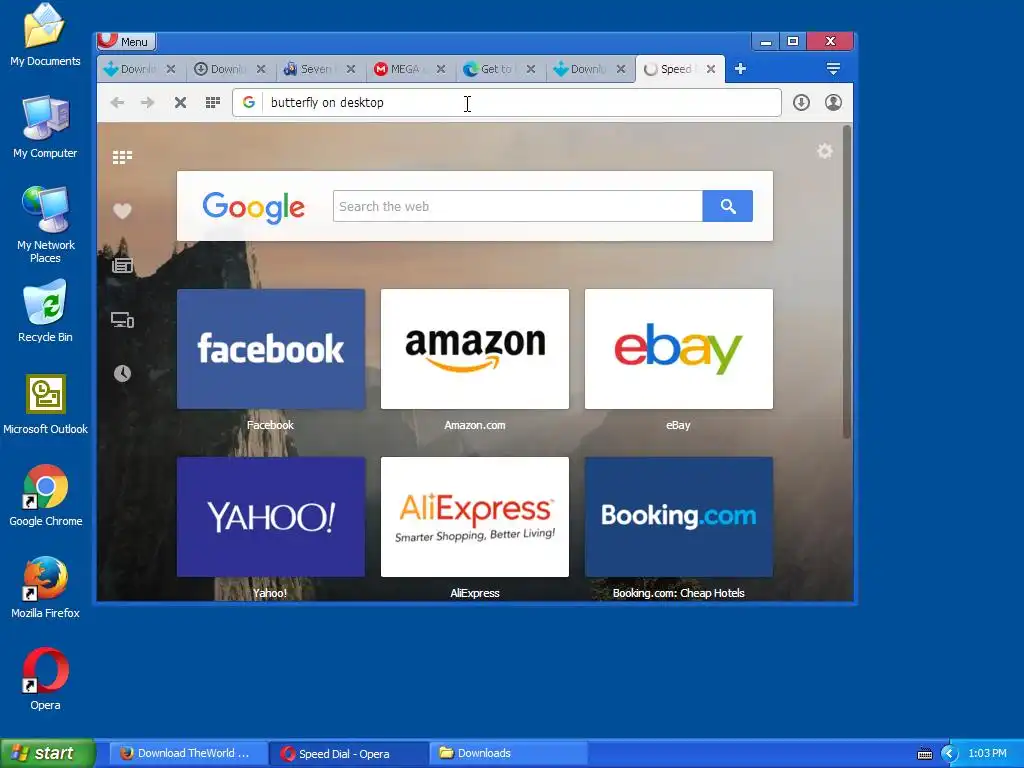1024x768 pixels.
Task: Open the eBay speed dial tile
Action: [x=679, y=349]
